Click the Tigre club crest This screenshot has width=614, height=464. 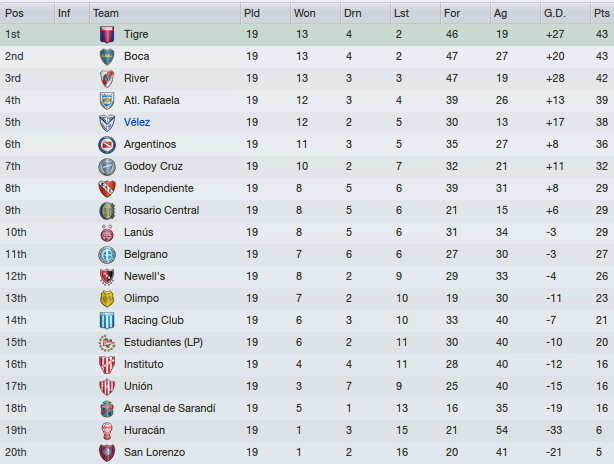coord(107,34)
